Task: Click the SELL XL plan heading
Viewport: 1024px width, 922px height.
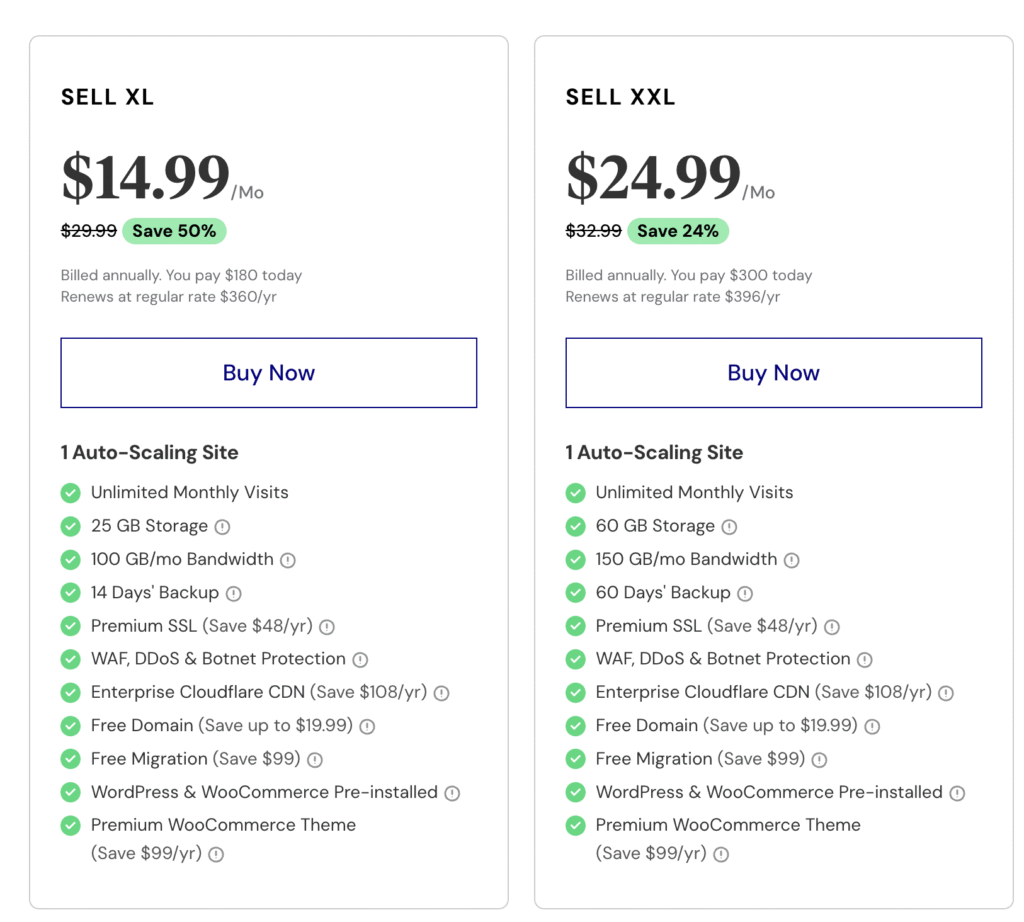Action: click(107, 97)
